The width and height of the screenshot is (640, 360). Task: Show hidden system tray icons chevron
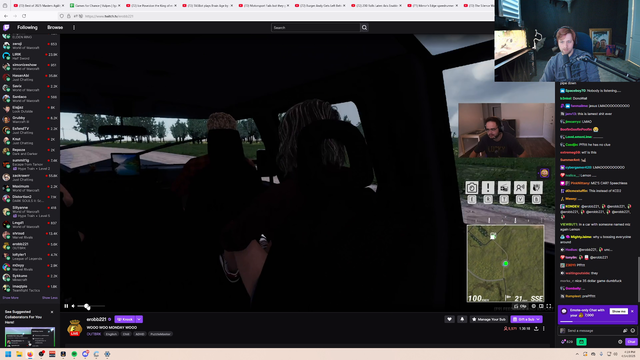(577, 354)
